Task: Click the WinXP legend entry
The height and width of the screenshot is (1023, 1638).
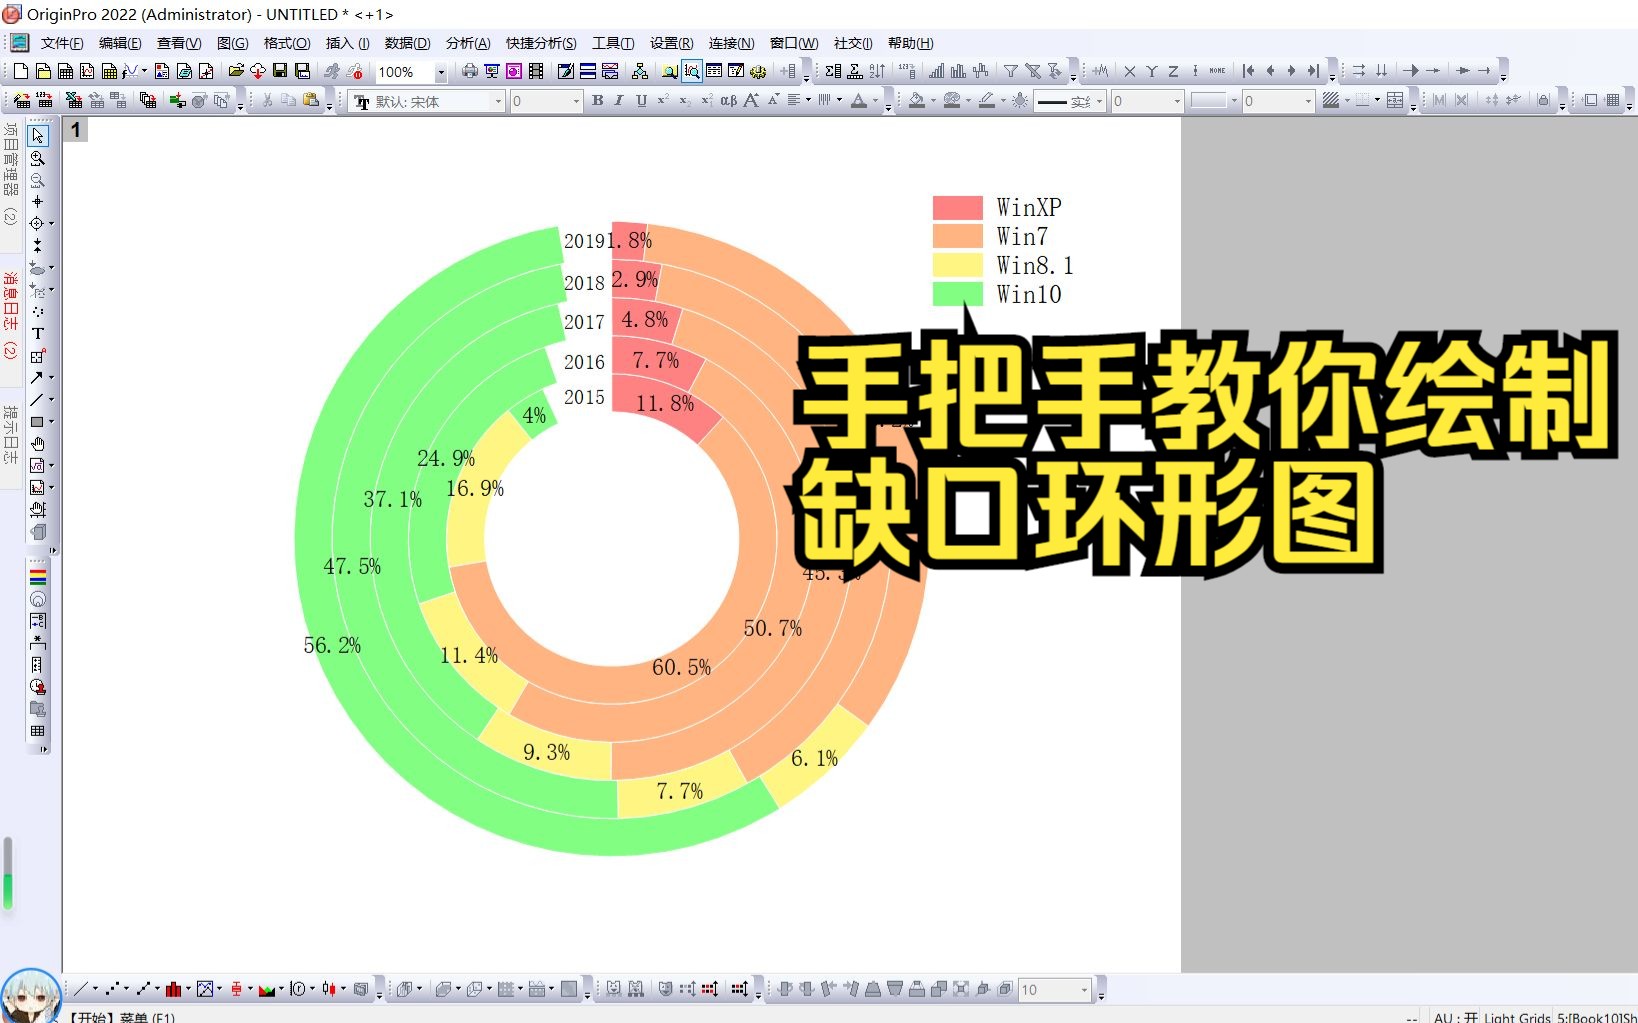Action: pyautogui.click(x=1028, y=207)
